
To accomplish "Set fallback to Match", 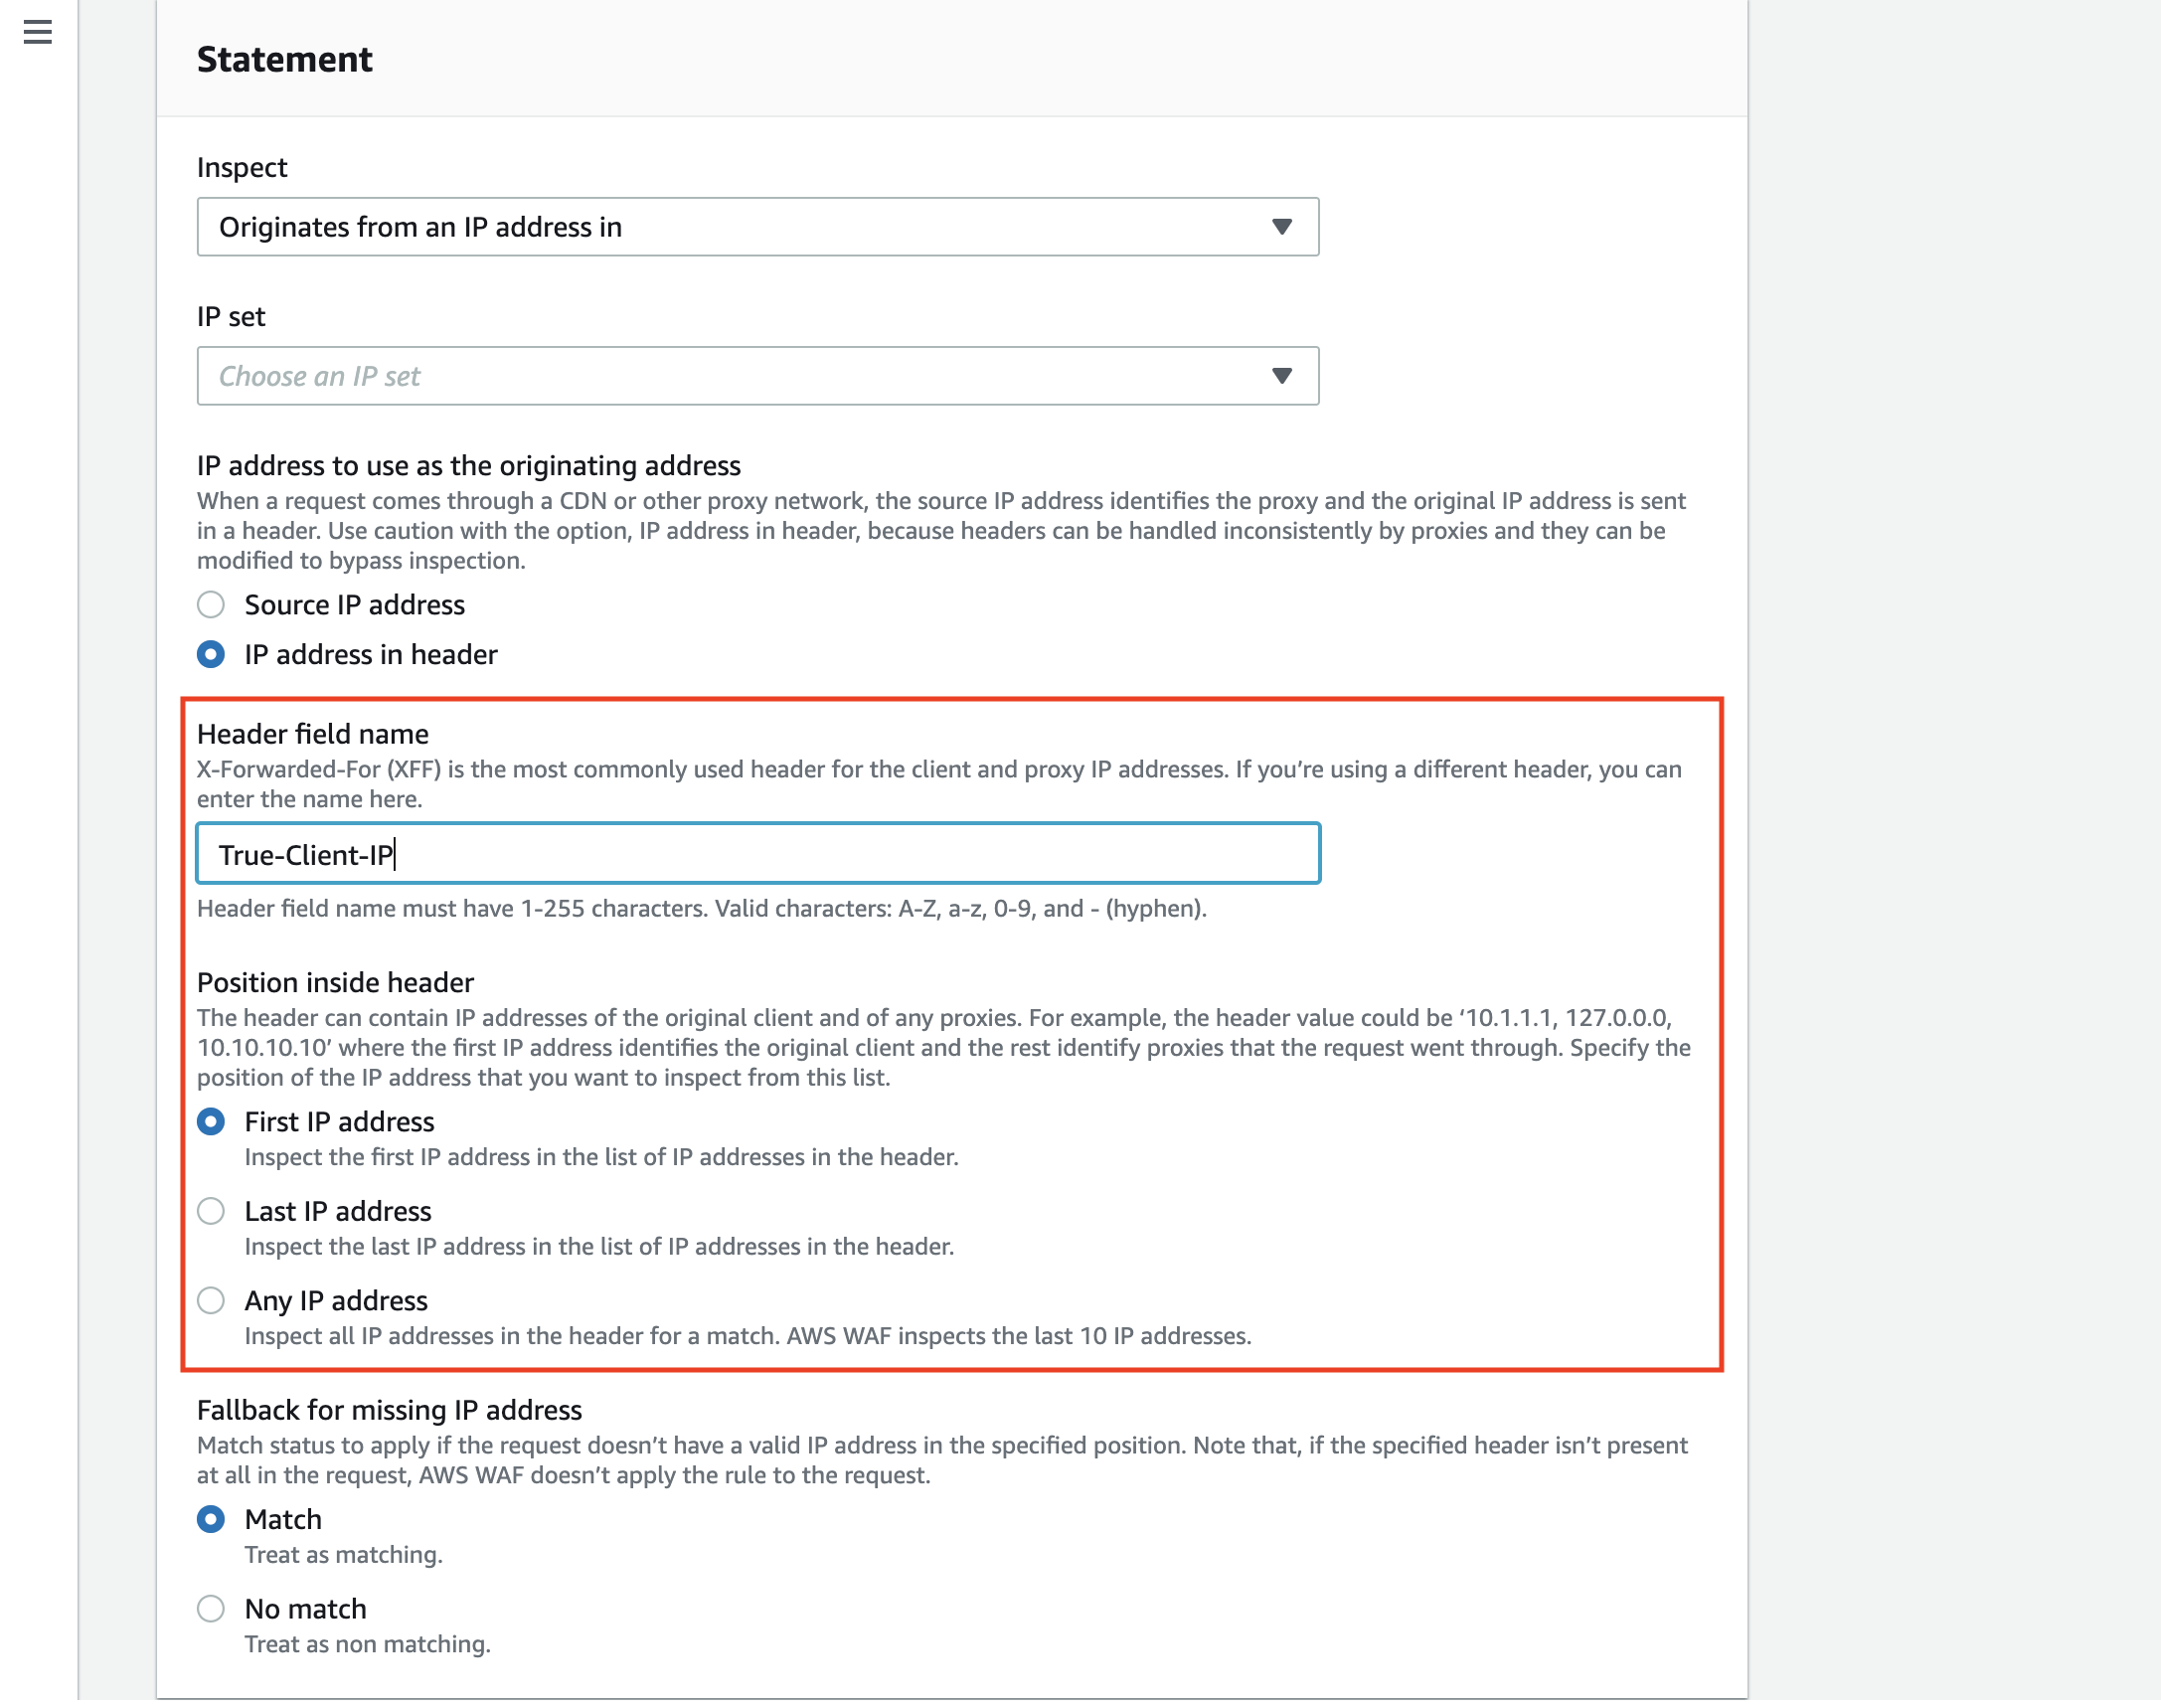I will [x=211, y=1519].
